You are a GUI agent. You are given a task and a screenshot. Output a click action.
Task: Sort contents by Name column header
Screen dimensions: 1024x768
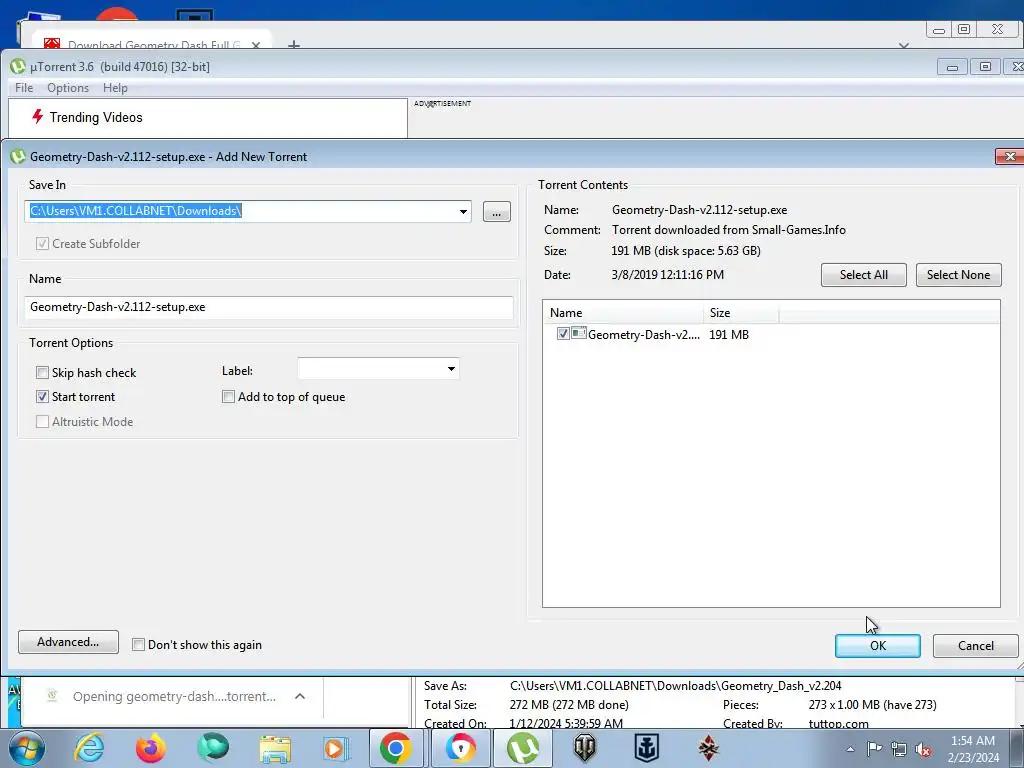[623, 313]
